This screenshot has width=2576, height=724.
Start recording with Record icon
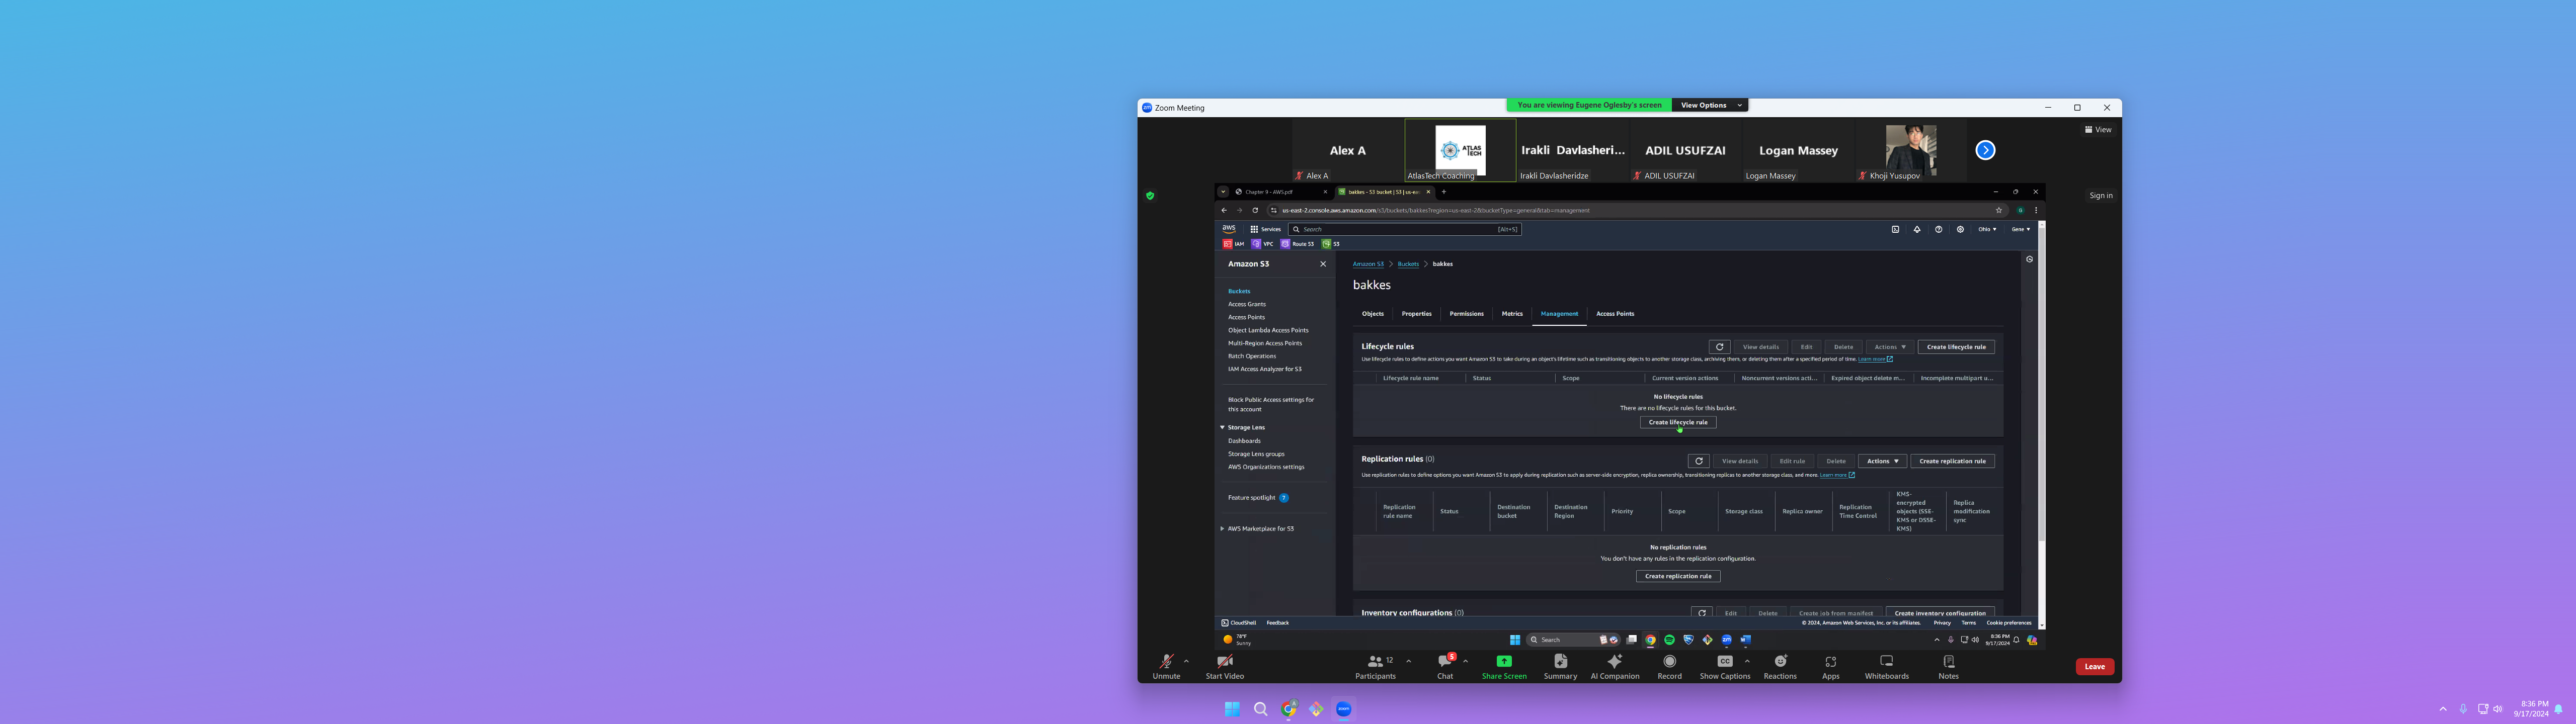(1669, 662)
